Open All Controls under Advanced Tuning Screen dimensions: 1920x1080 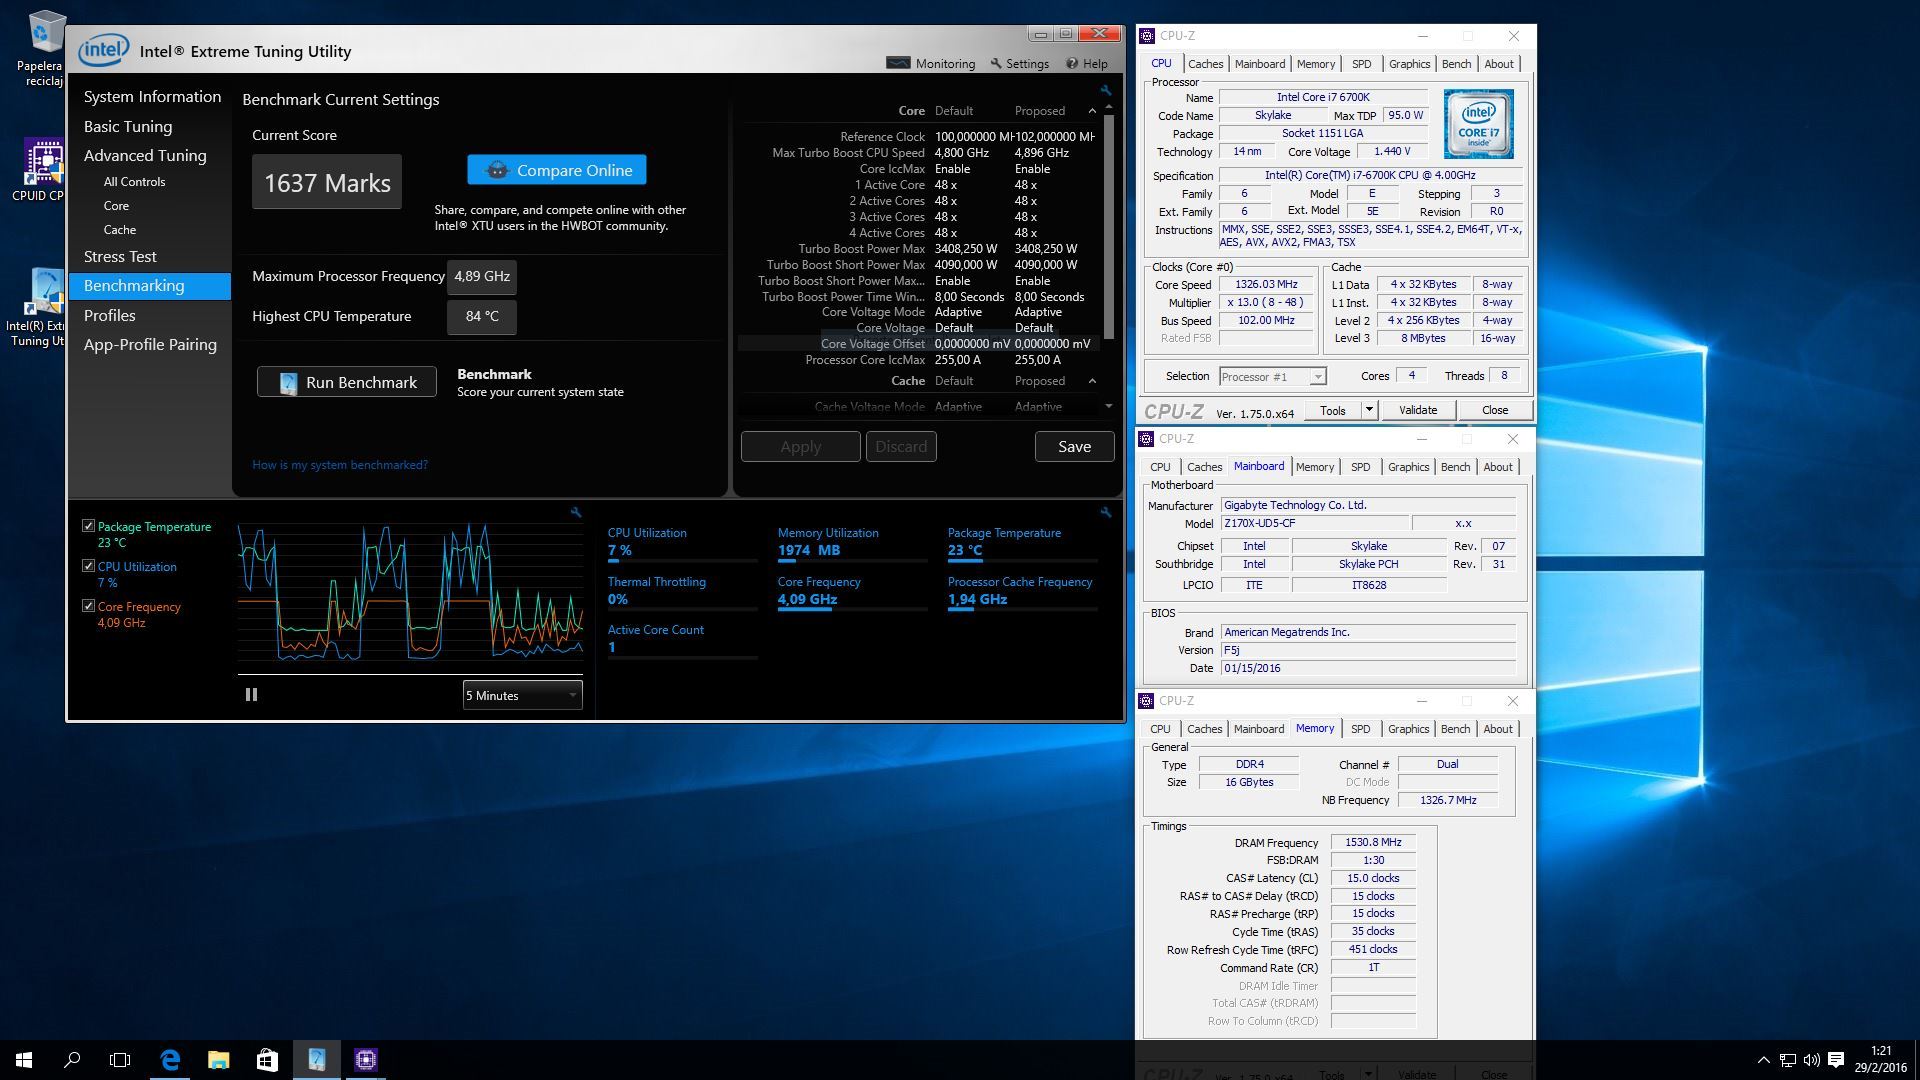(134, 182)
